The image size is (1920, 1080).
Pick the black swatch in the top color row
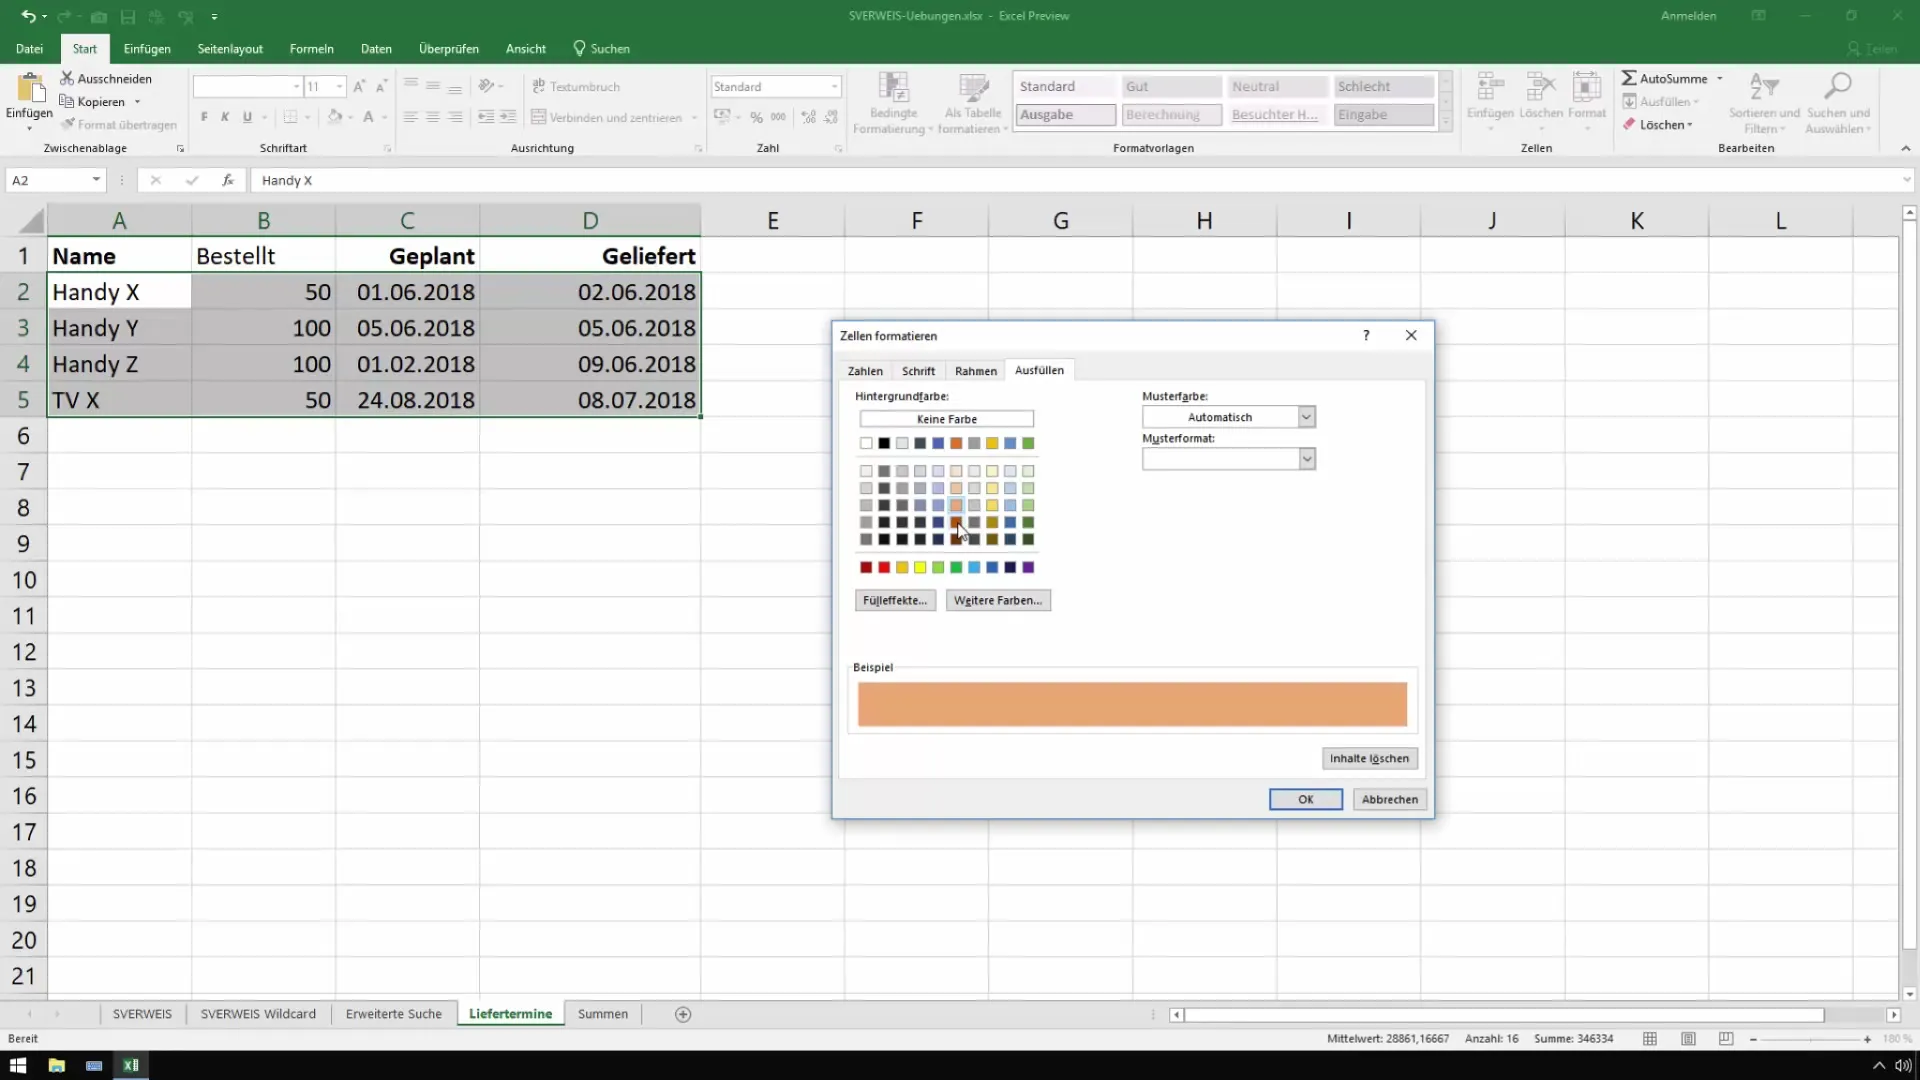[x=884, y=443]
